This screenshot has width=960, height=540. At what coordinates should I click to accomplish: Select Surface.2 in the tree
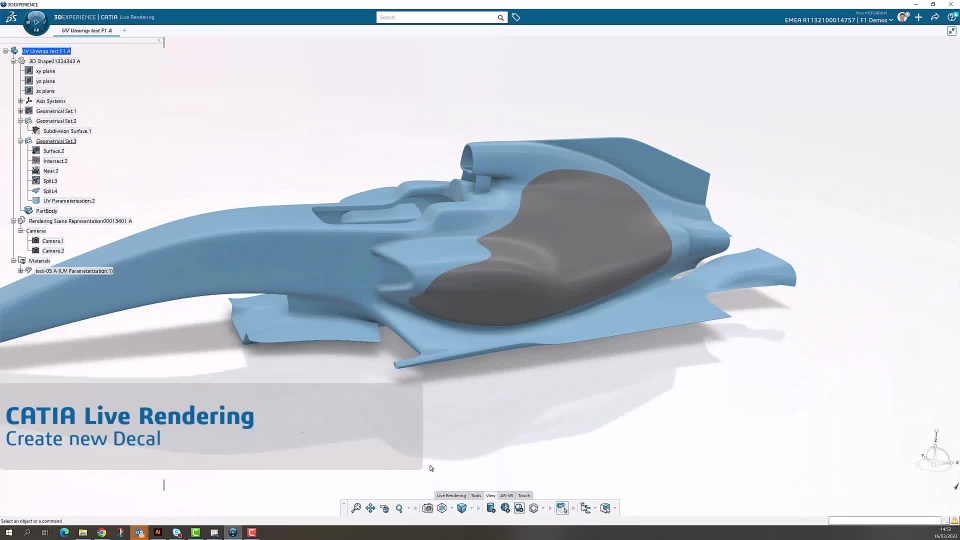pos(53,151)
